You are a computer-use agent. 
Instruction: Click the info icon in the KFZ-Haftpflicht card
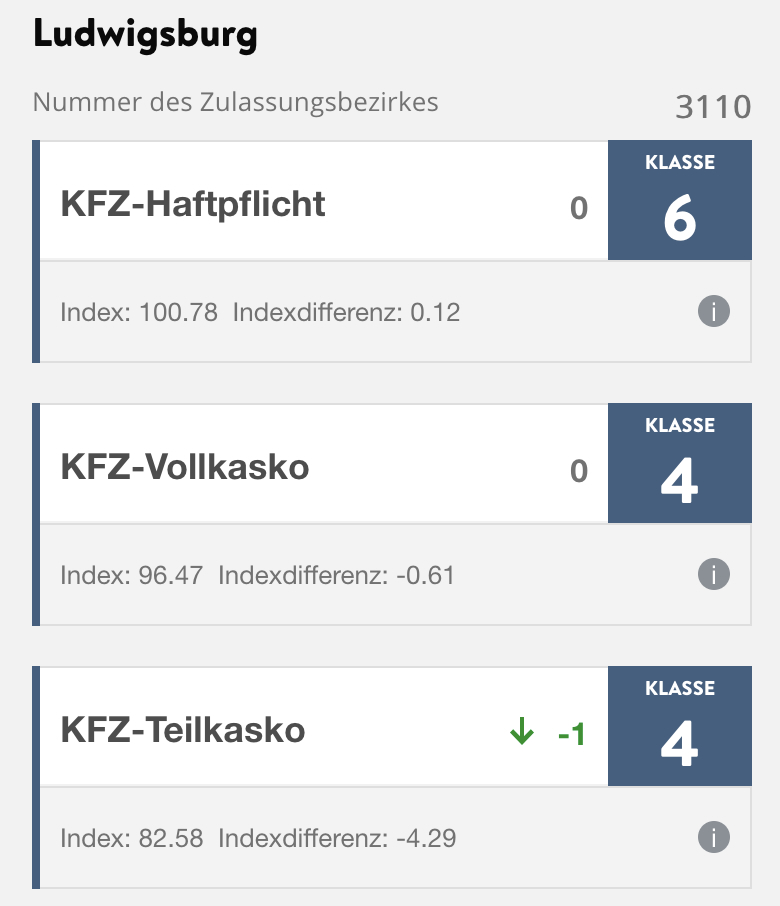pyautogui.click(x=713, y=312)
